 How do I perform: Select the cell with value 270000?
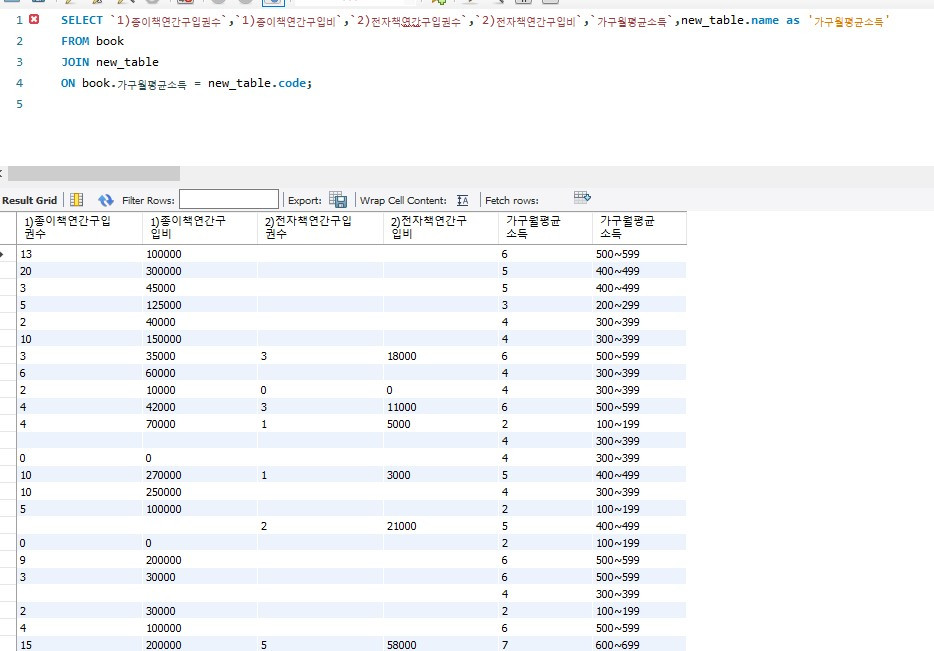tap(200, 475)
